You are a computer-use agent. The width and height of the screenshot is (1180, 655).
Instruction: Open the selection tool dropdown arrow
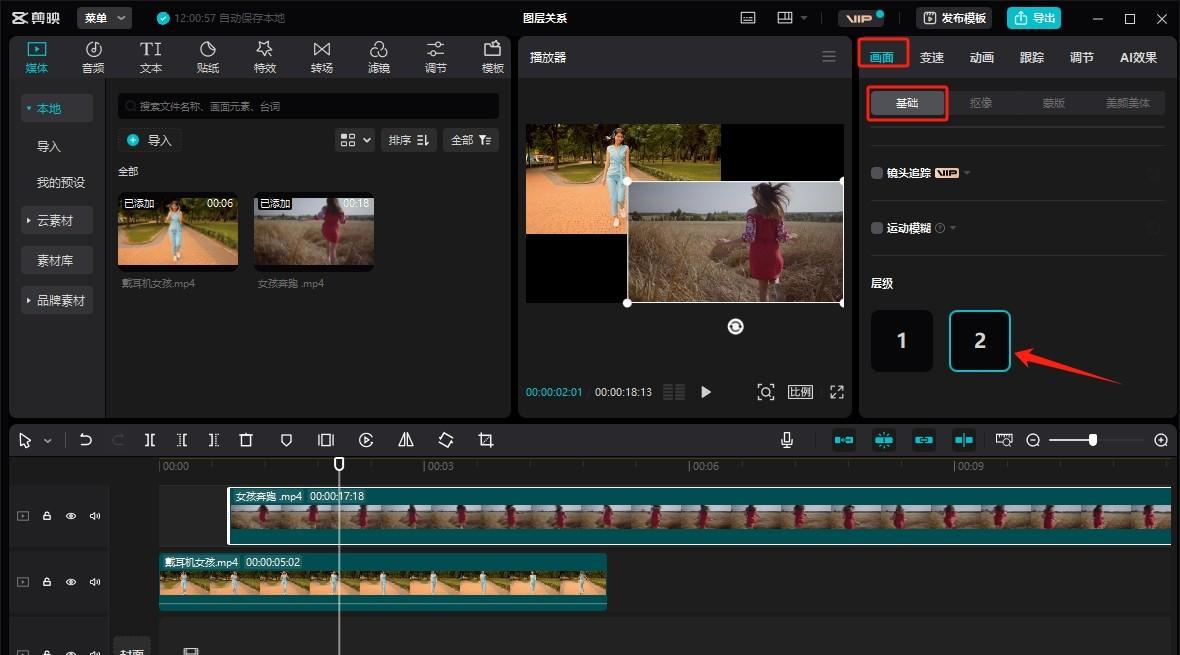(x=47, y=441)
